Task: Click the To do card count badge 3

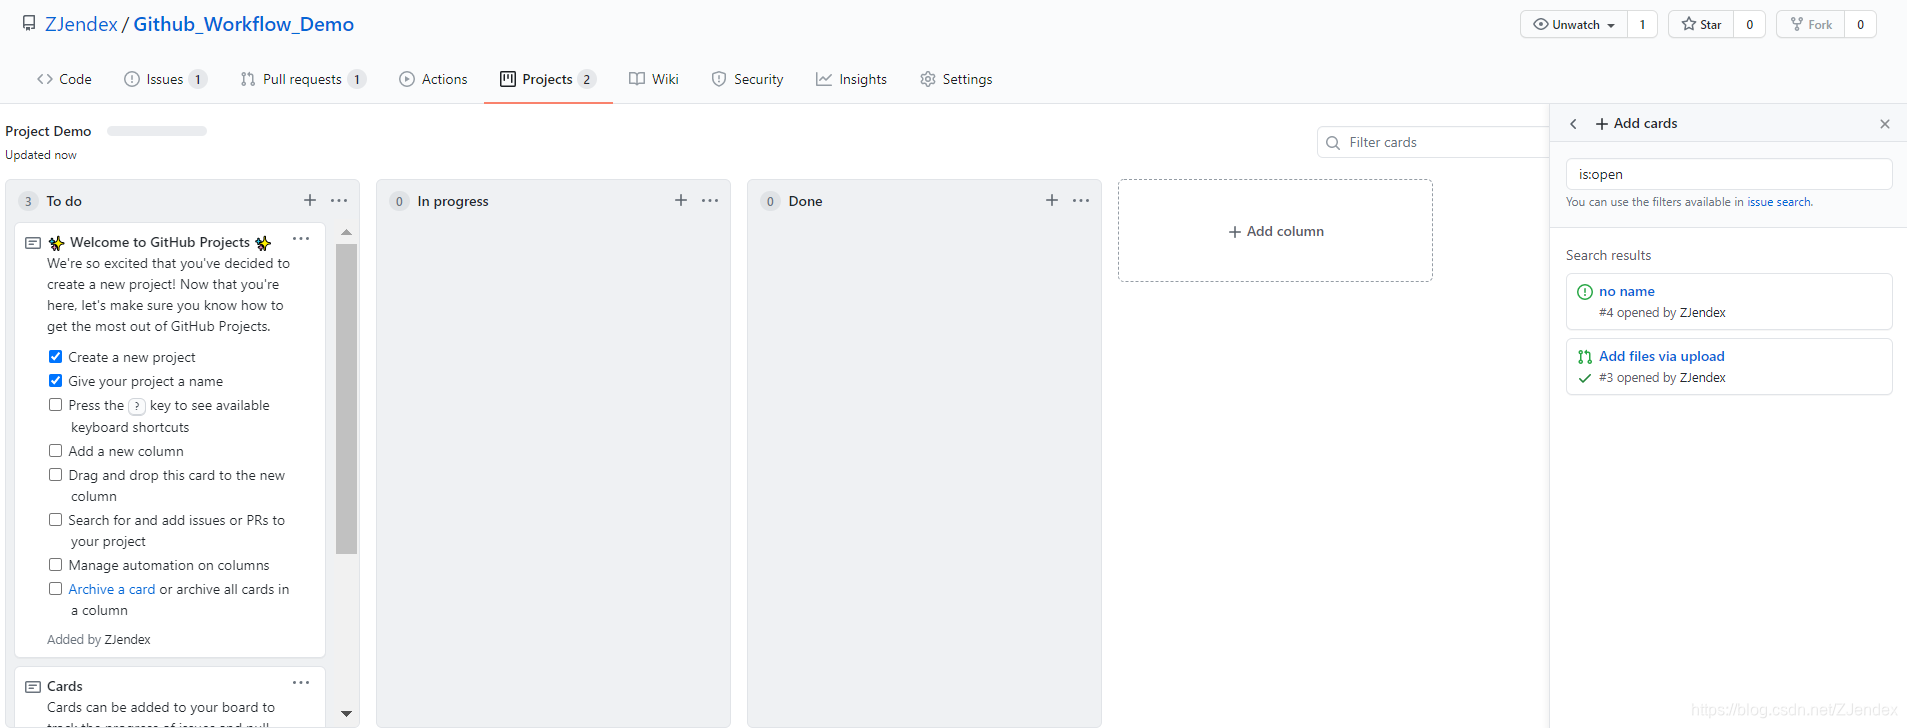Action: tap(28, 201)
